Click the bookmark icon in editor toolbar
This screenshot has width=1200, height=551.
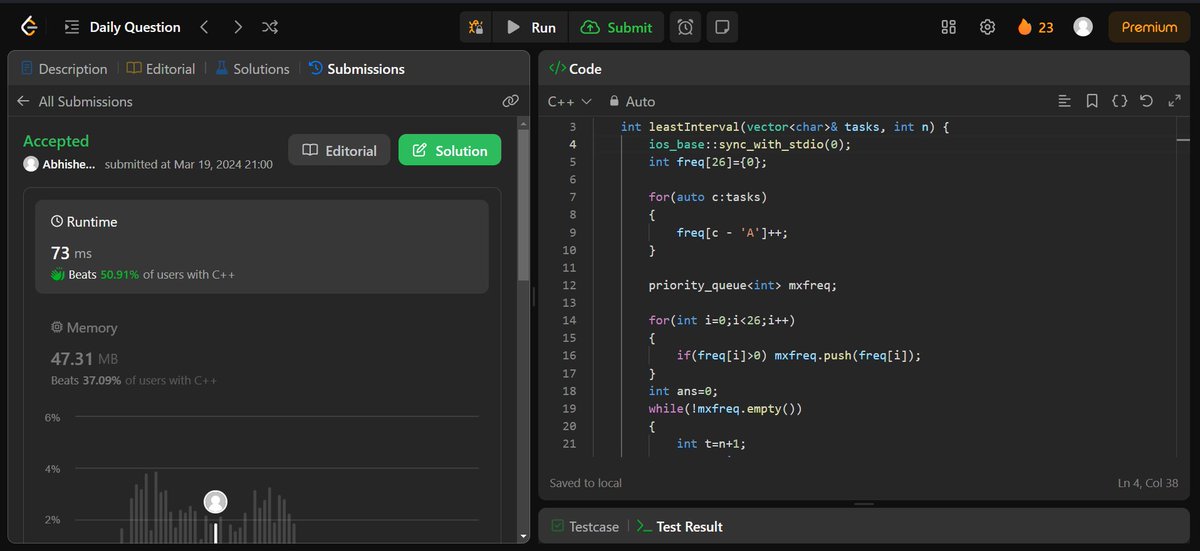1092,101
